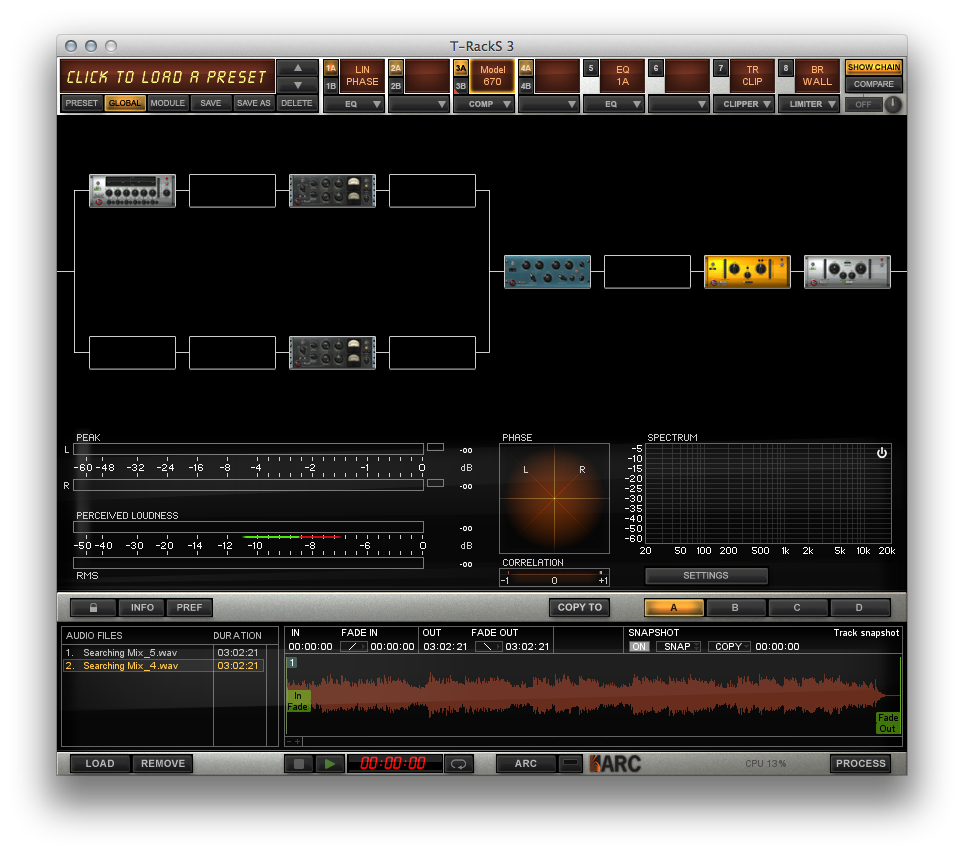Open slot 5 EQ module dropdown
This screenshot has width=964, height=854.
pyautogui.click(x=614, y=105)
